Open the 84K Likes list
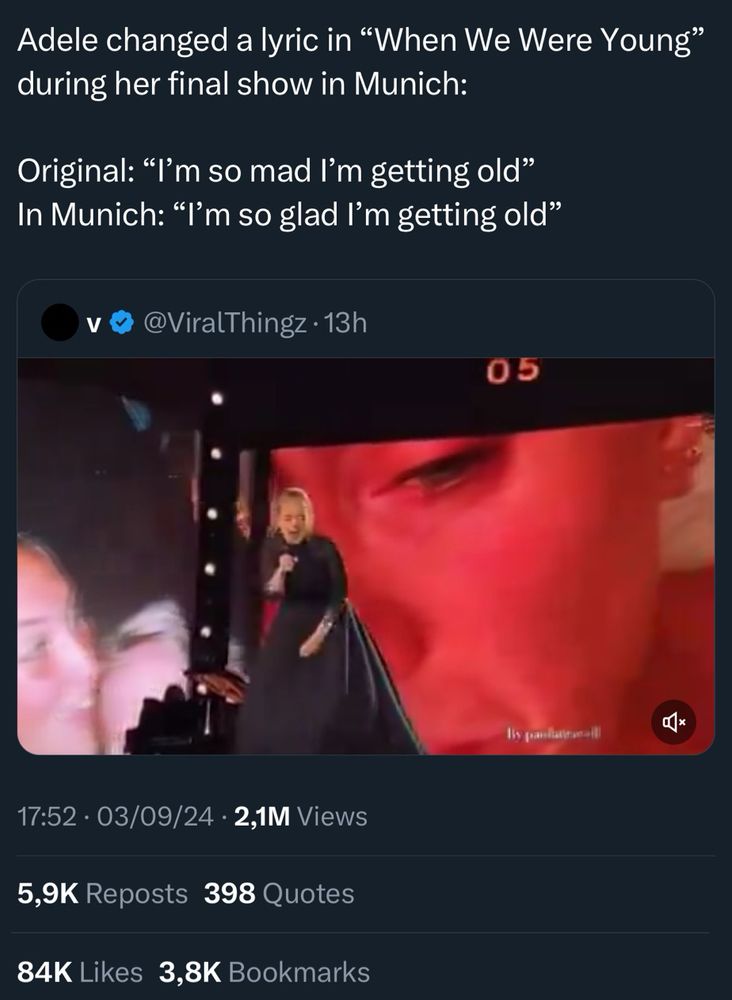This screenshot has width=732, height=1000. tap(80, 972)
